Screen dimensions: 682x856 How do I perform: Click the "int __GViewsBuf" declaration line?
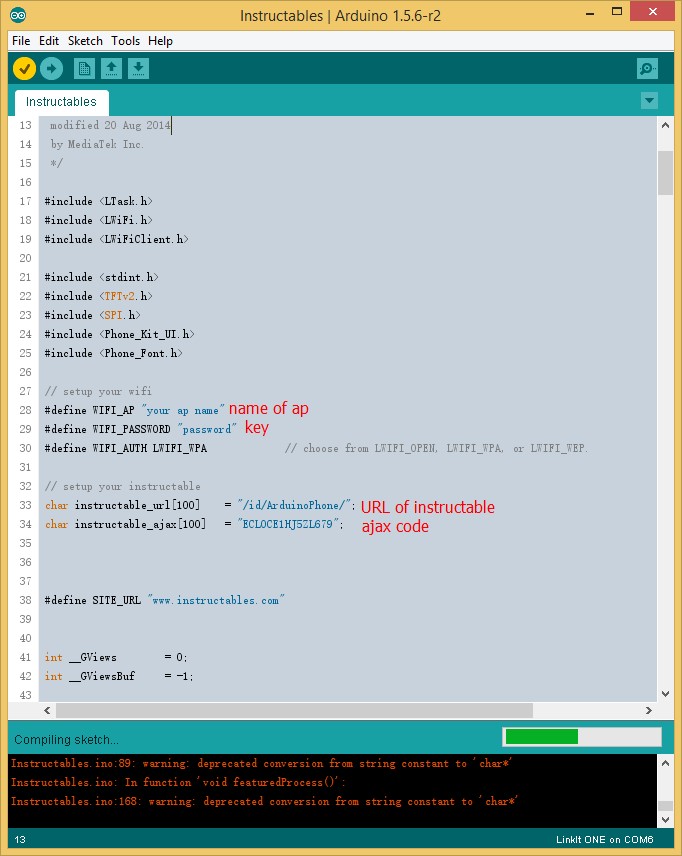119,676
